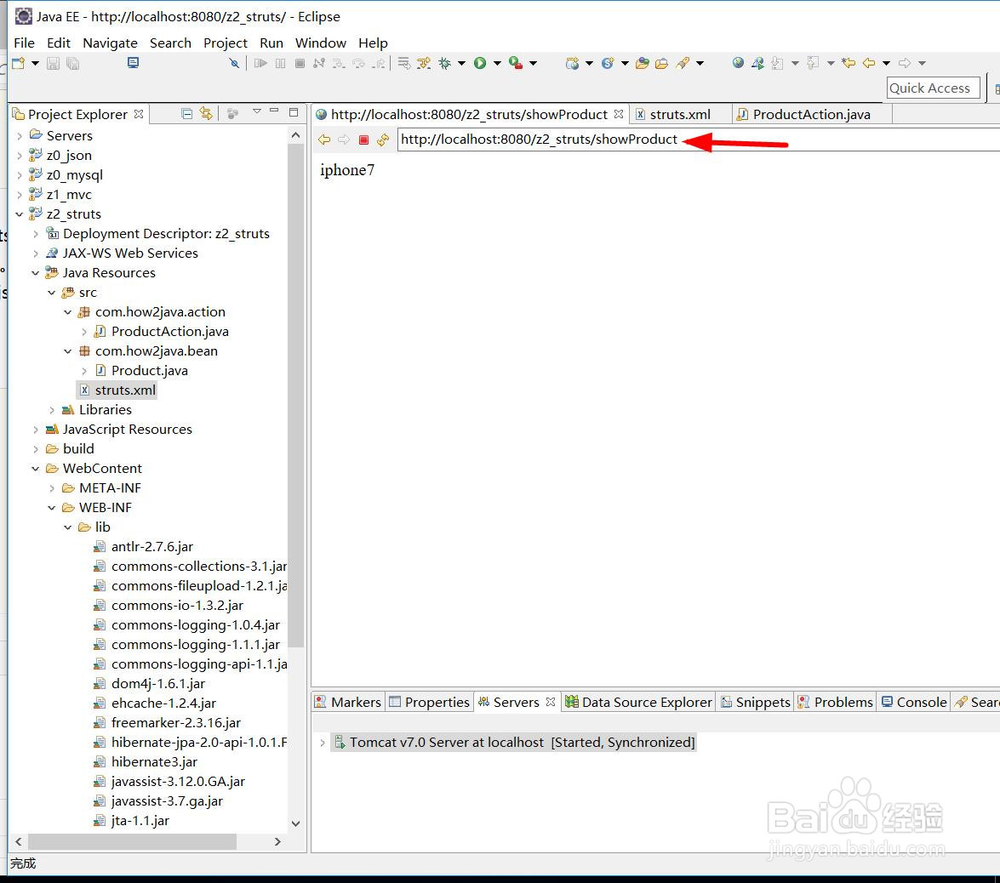Click the Back navigation arrow in toolbar

[869, 63]
